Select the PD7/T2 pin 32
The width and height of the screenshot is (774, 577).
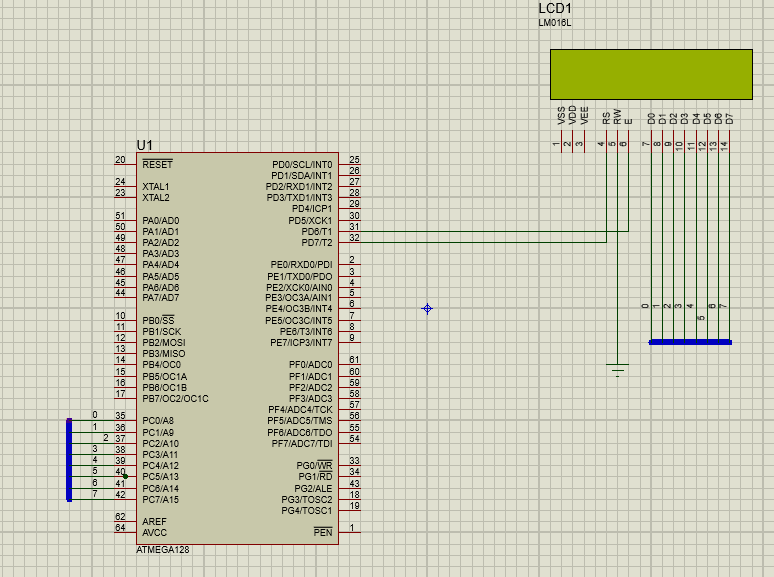click(349, 242)
